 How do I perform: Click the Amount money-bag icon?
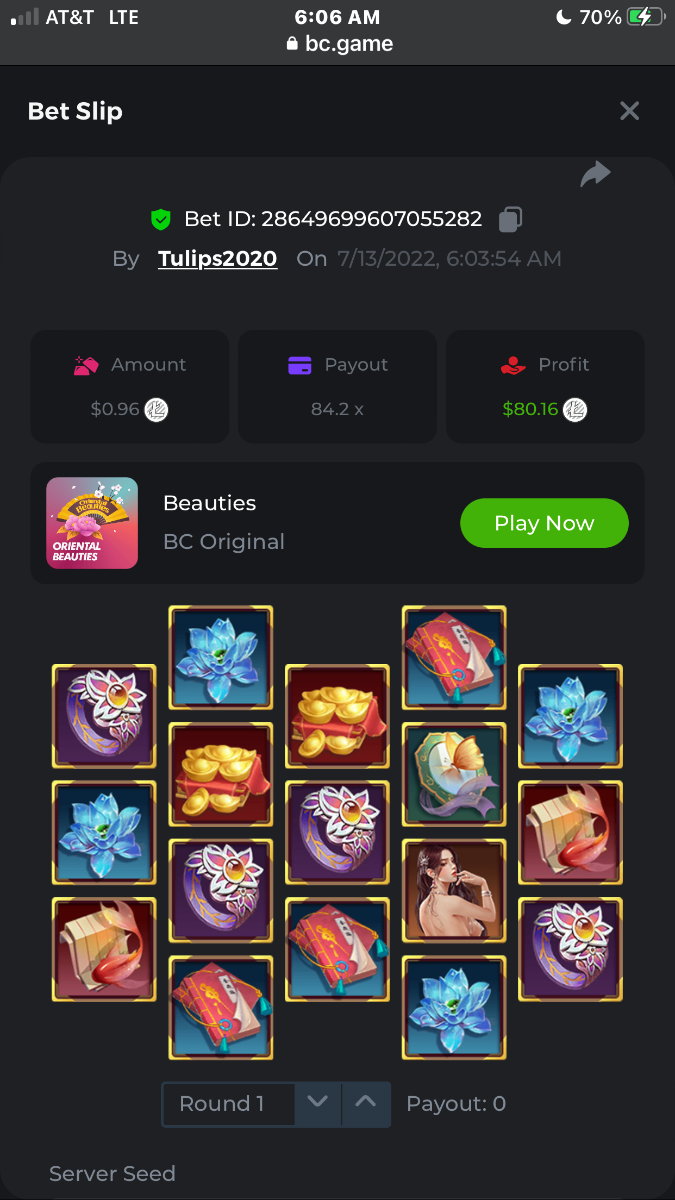[x=87, y=365]
